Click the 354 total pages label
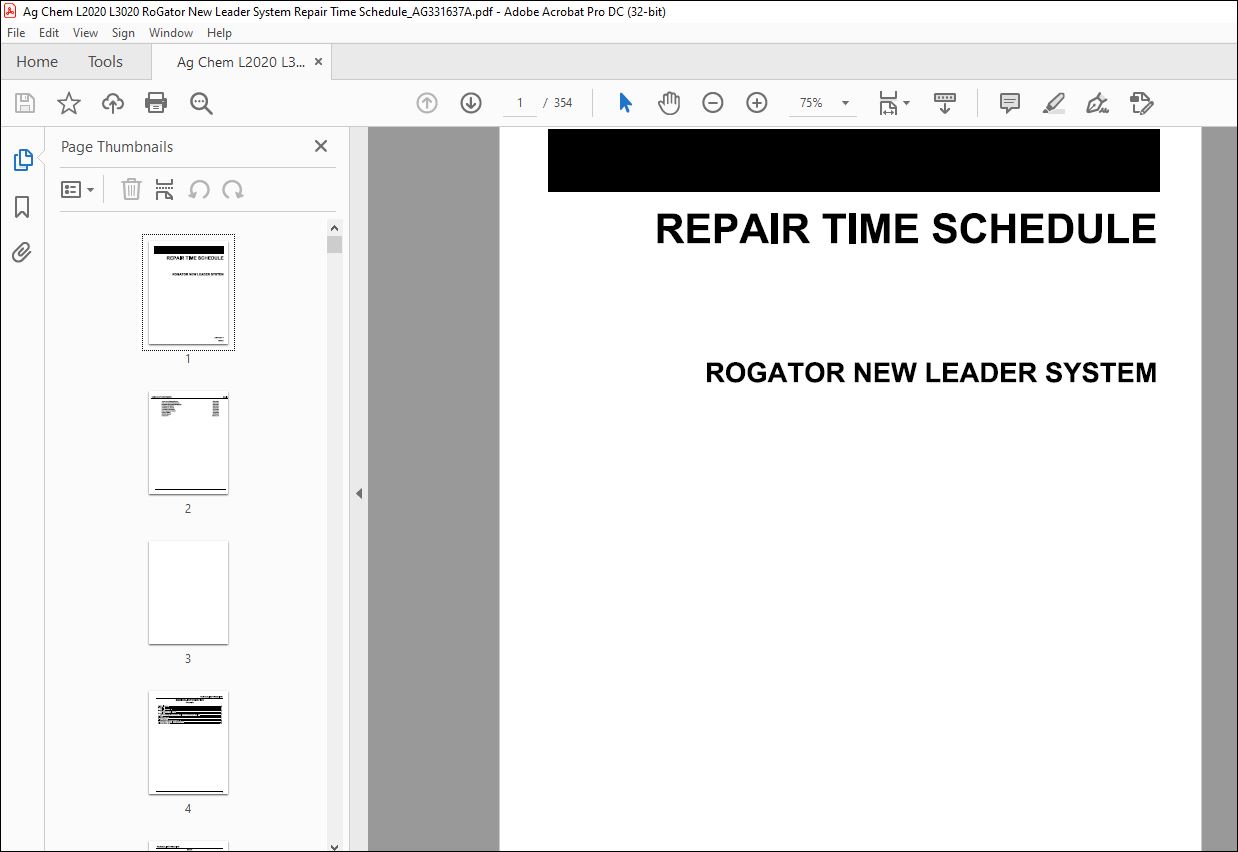 (563, 103)
